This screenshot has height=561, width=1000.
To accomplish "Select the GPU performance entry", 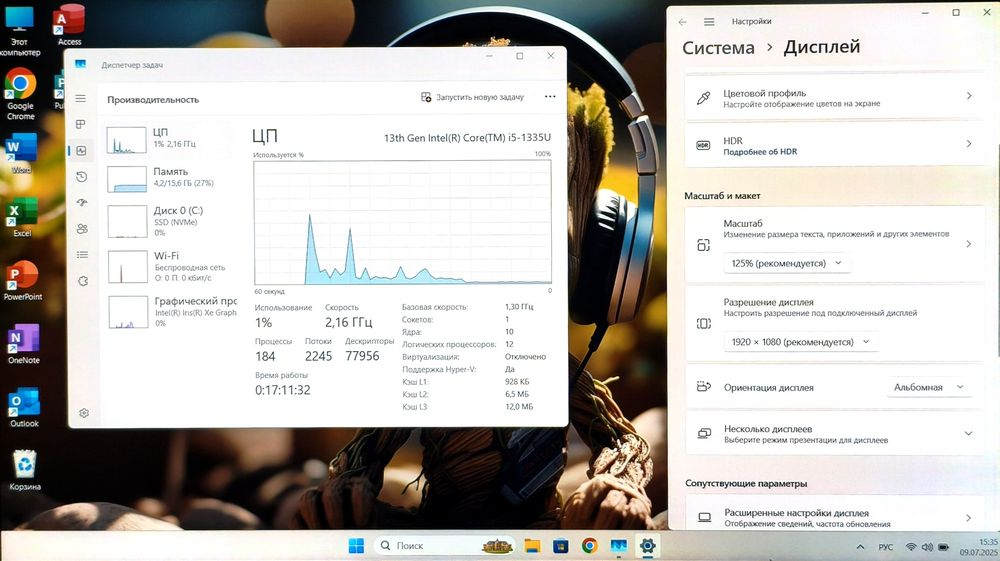I will (172, 311).
